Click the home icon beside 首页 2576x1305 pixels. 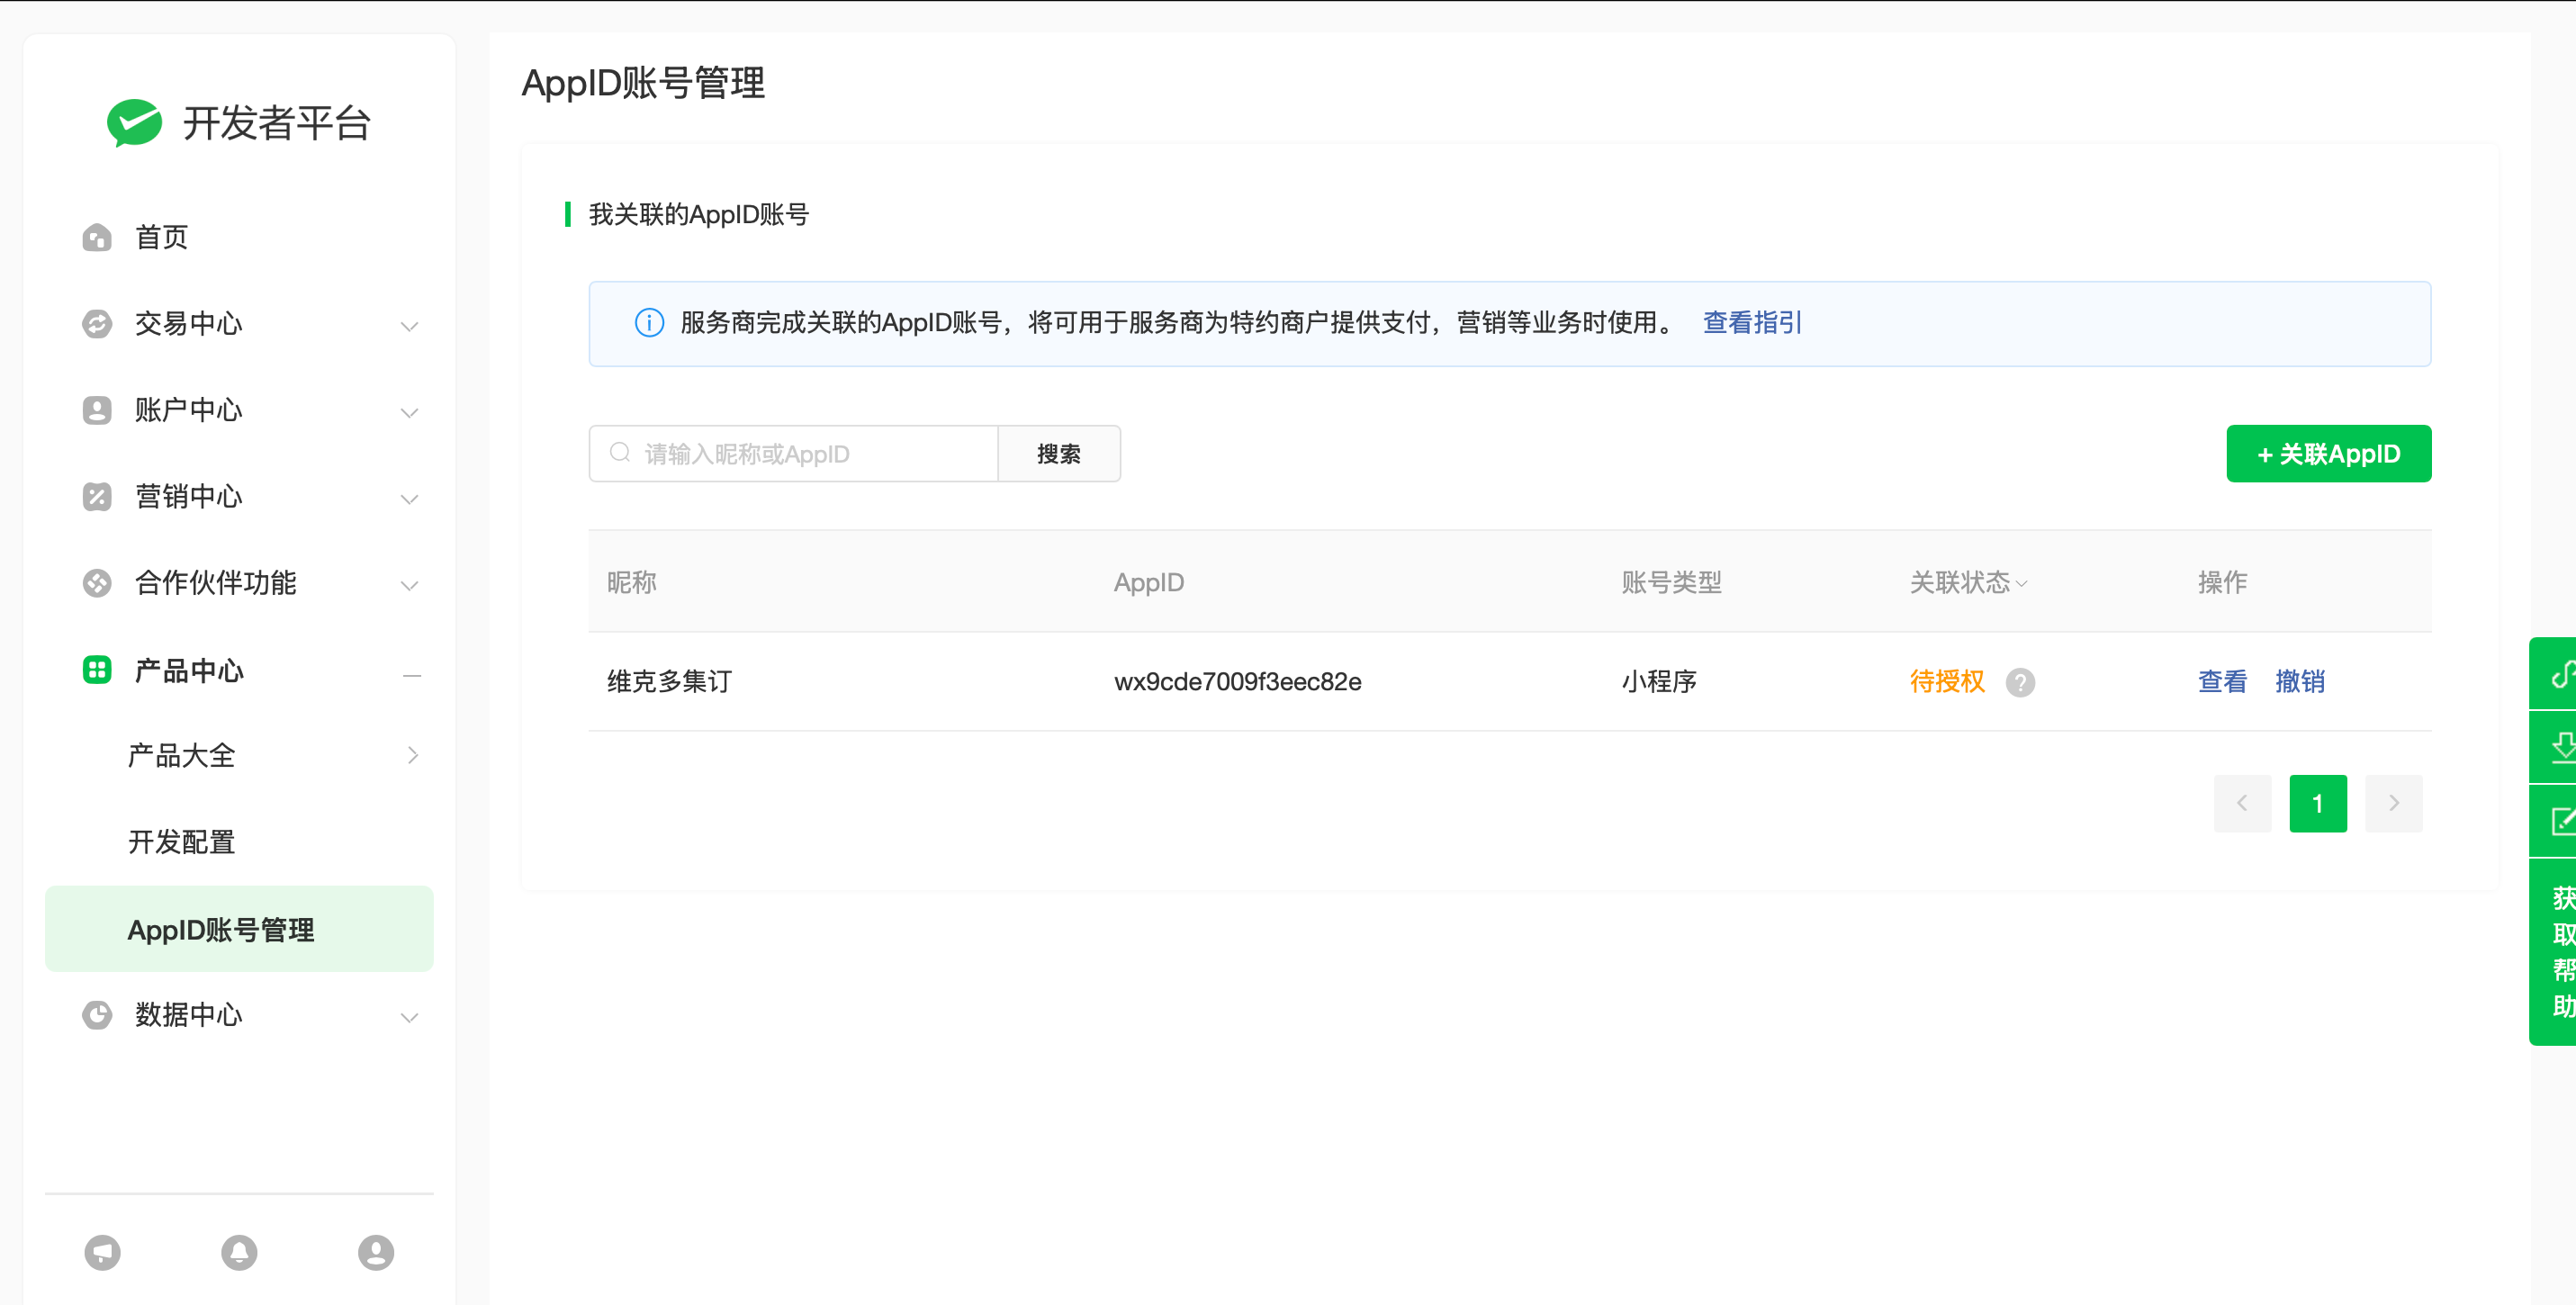click(97, 237)
